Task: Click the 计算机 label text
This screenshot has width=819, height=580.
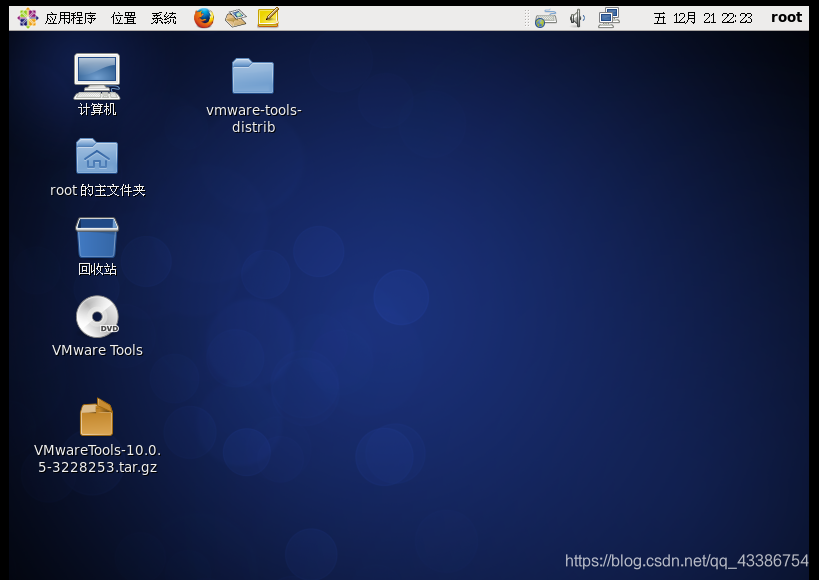Action: [x=97, y=109]
